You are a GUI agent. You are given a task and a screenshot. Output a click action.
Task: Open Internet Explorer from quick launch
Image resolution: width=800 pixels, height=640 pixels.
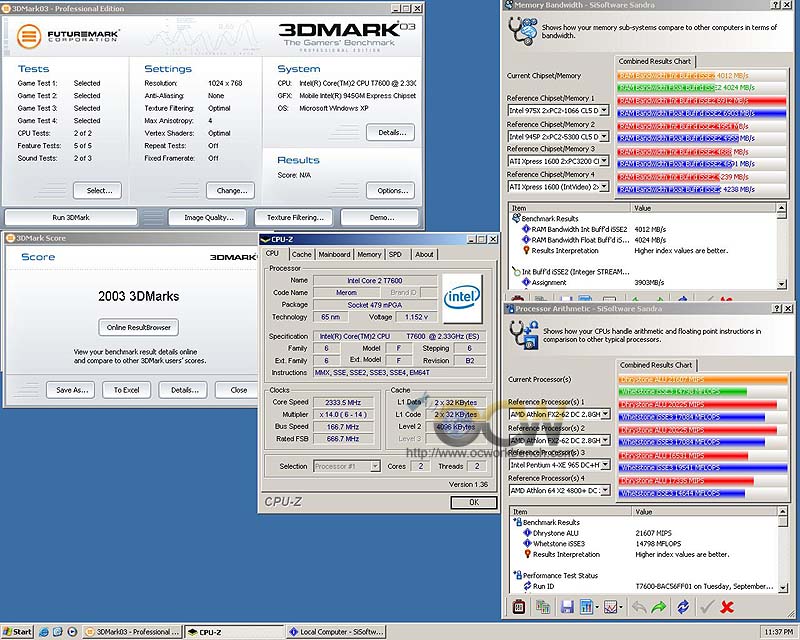pos(44,632)
